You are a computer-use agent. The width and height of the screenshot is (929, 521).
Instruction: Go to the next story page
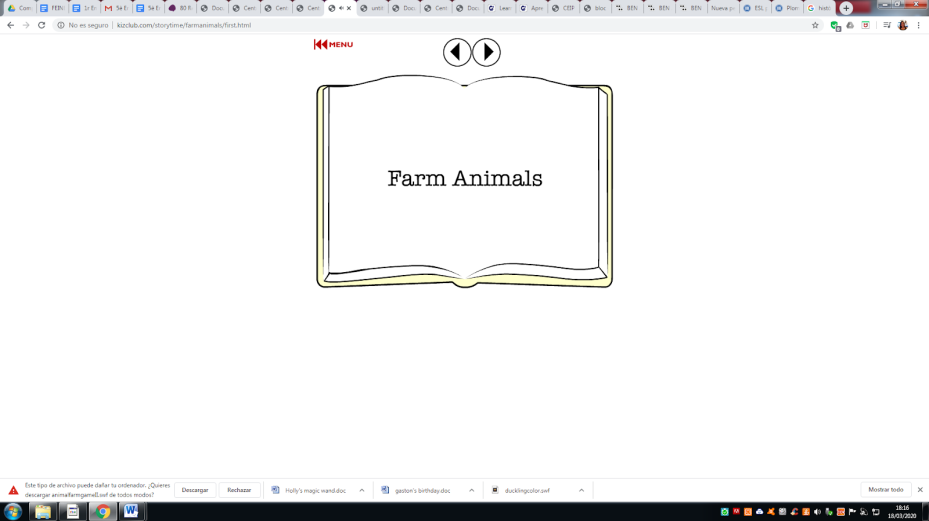pos(486,52)
